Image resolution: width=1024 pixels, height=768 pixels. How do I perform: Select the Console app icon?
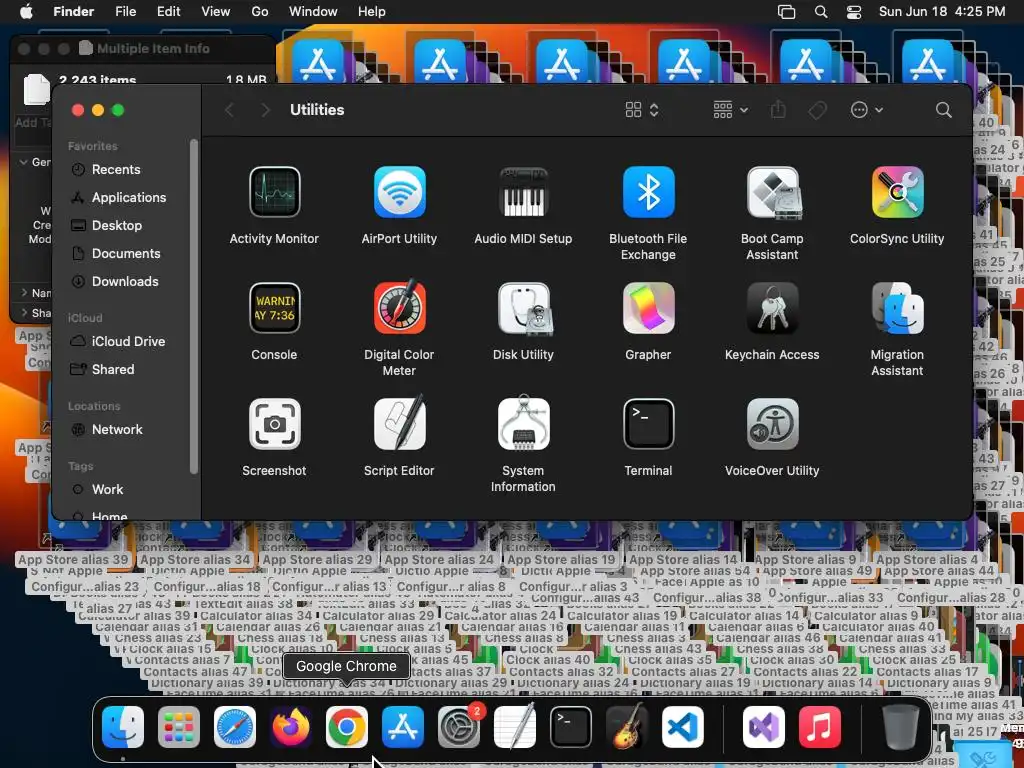(x=274, y=308)
